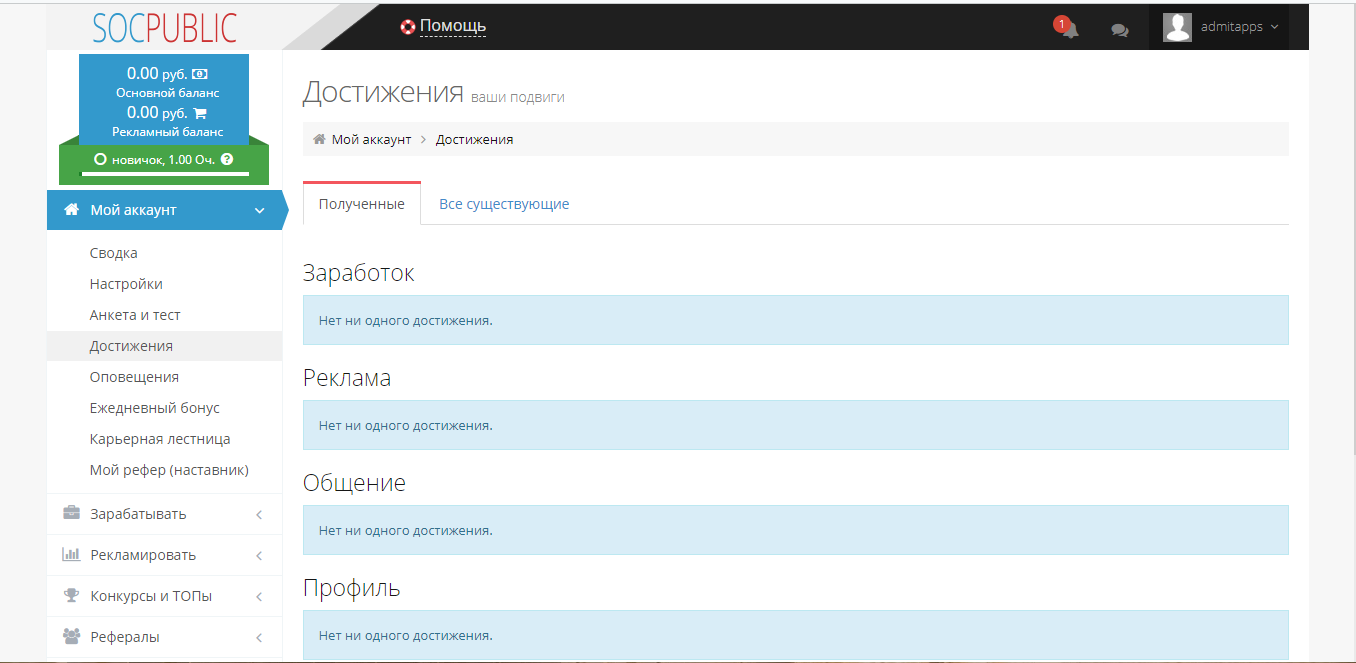
Task: Open Карьерная лестница in sidebar
Action: (x=159, y=439)
